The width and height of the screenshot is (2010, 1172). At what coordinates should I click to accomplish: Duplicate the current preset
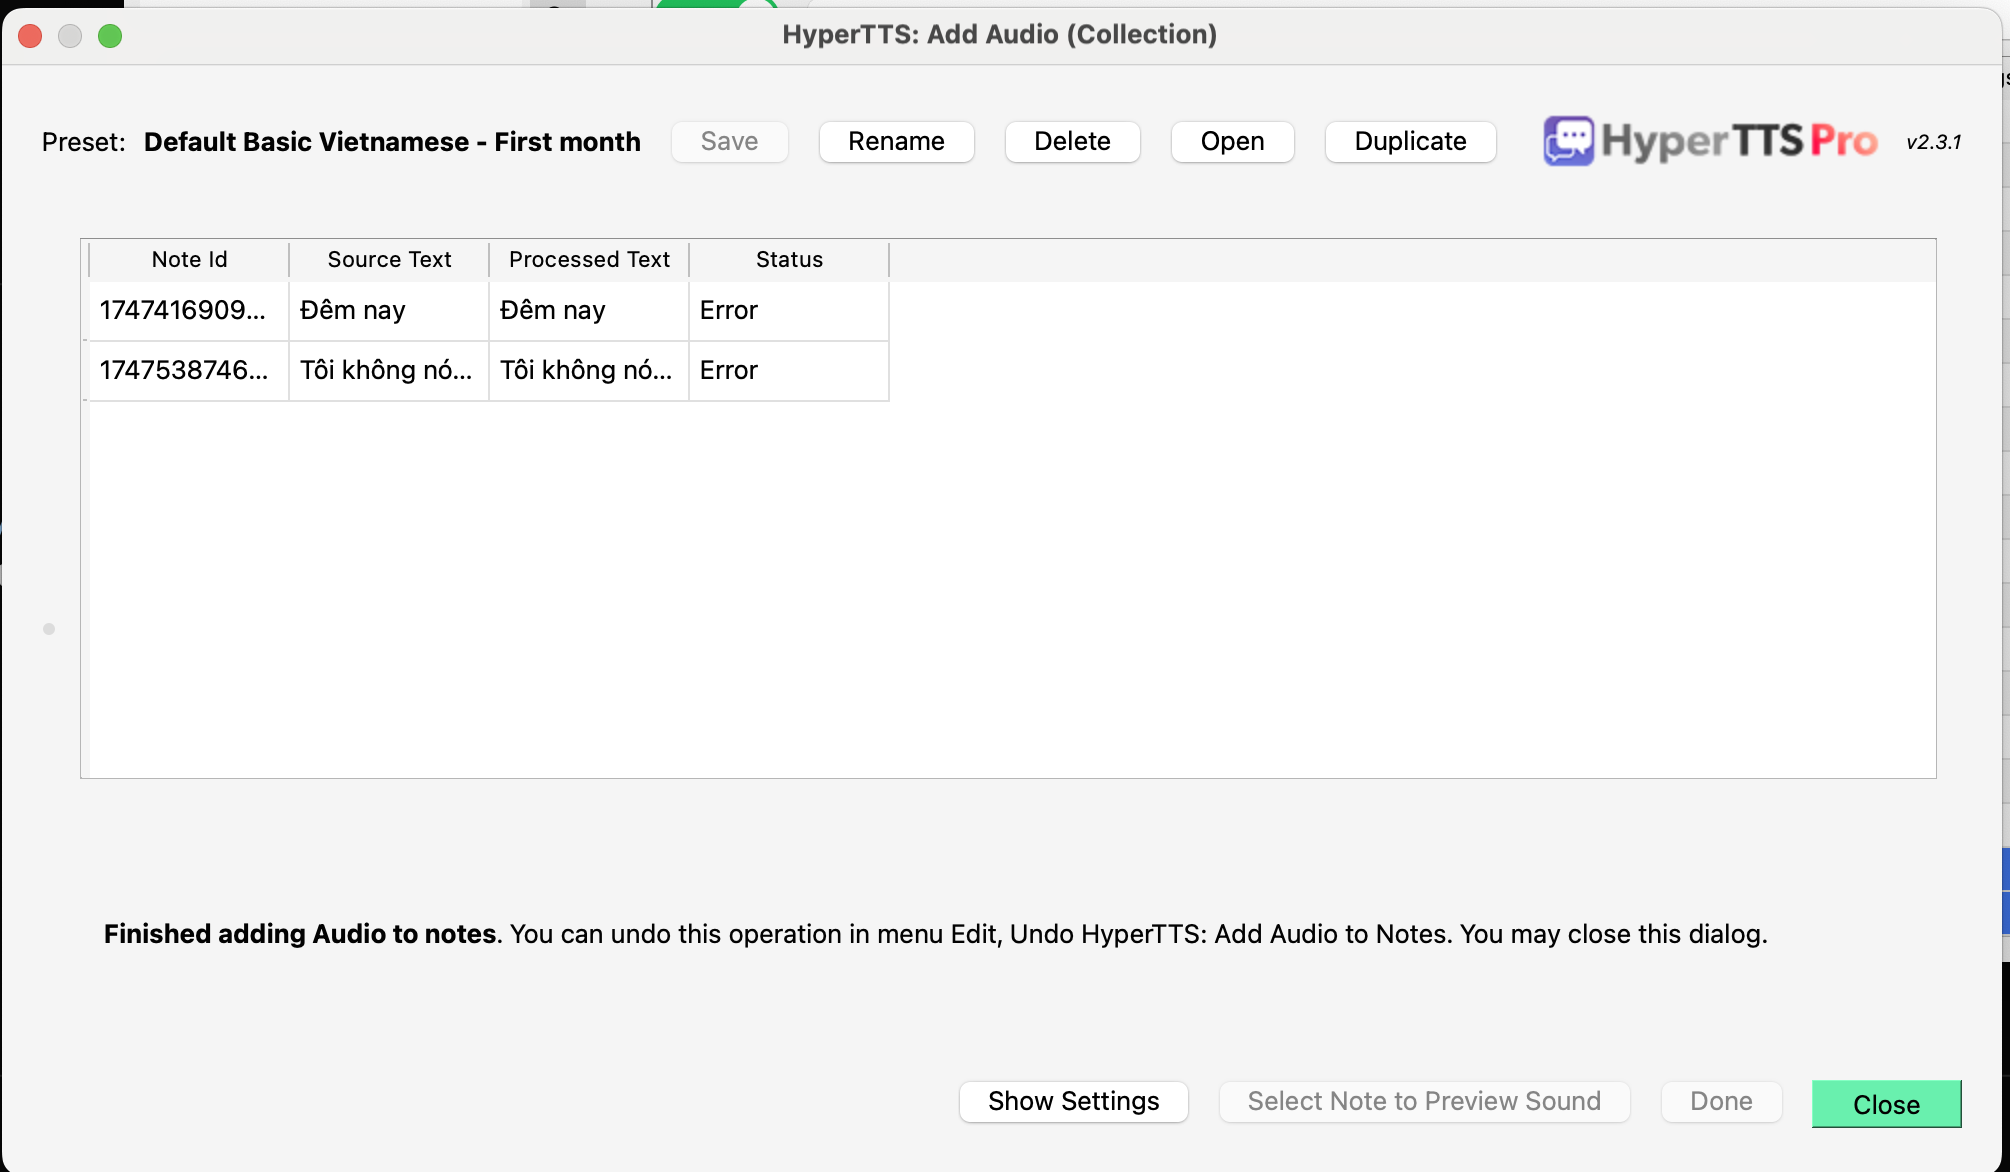[x=1410, y=141]
